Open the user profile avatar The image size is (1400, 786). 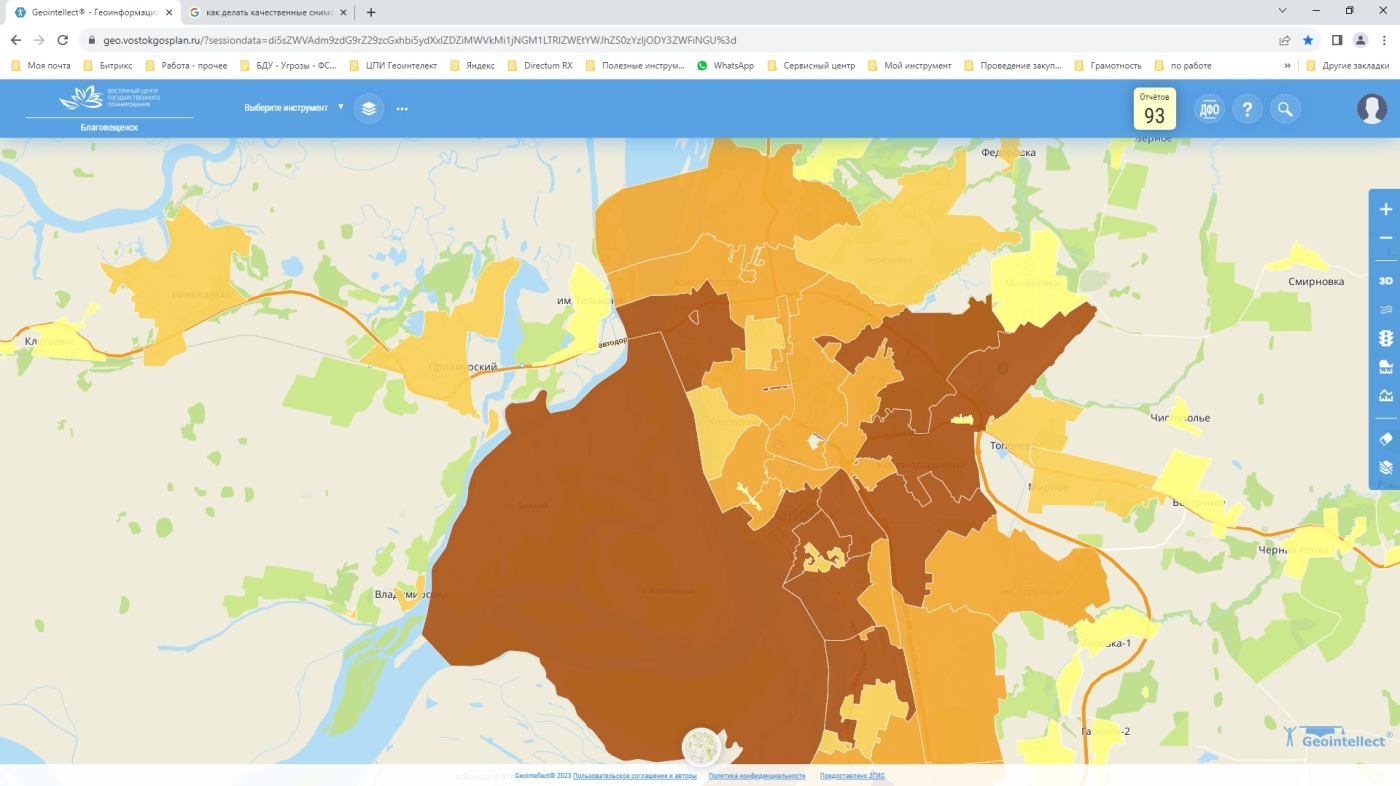coord(1372,109)
